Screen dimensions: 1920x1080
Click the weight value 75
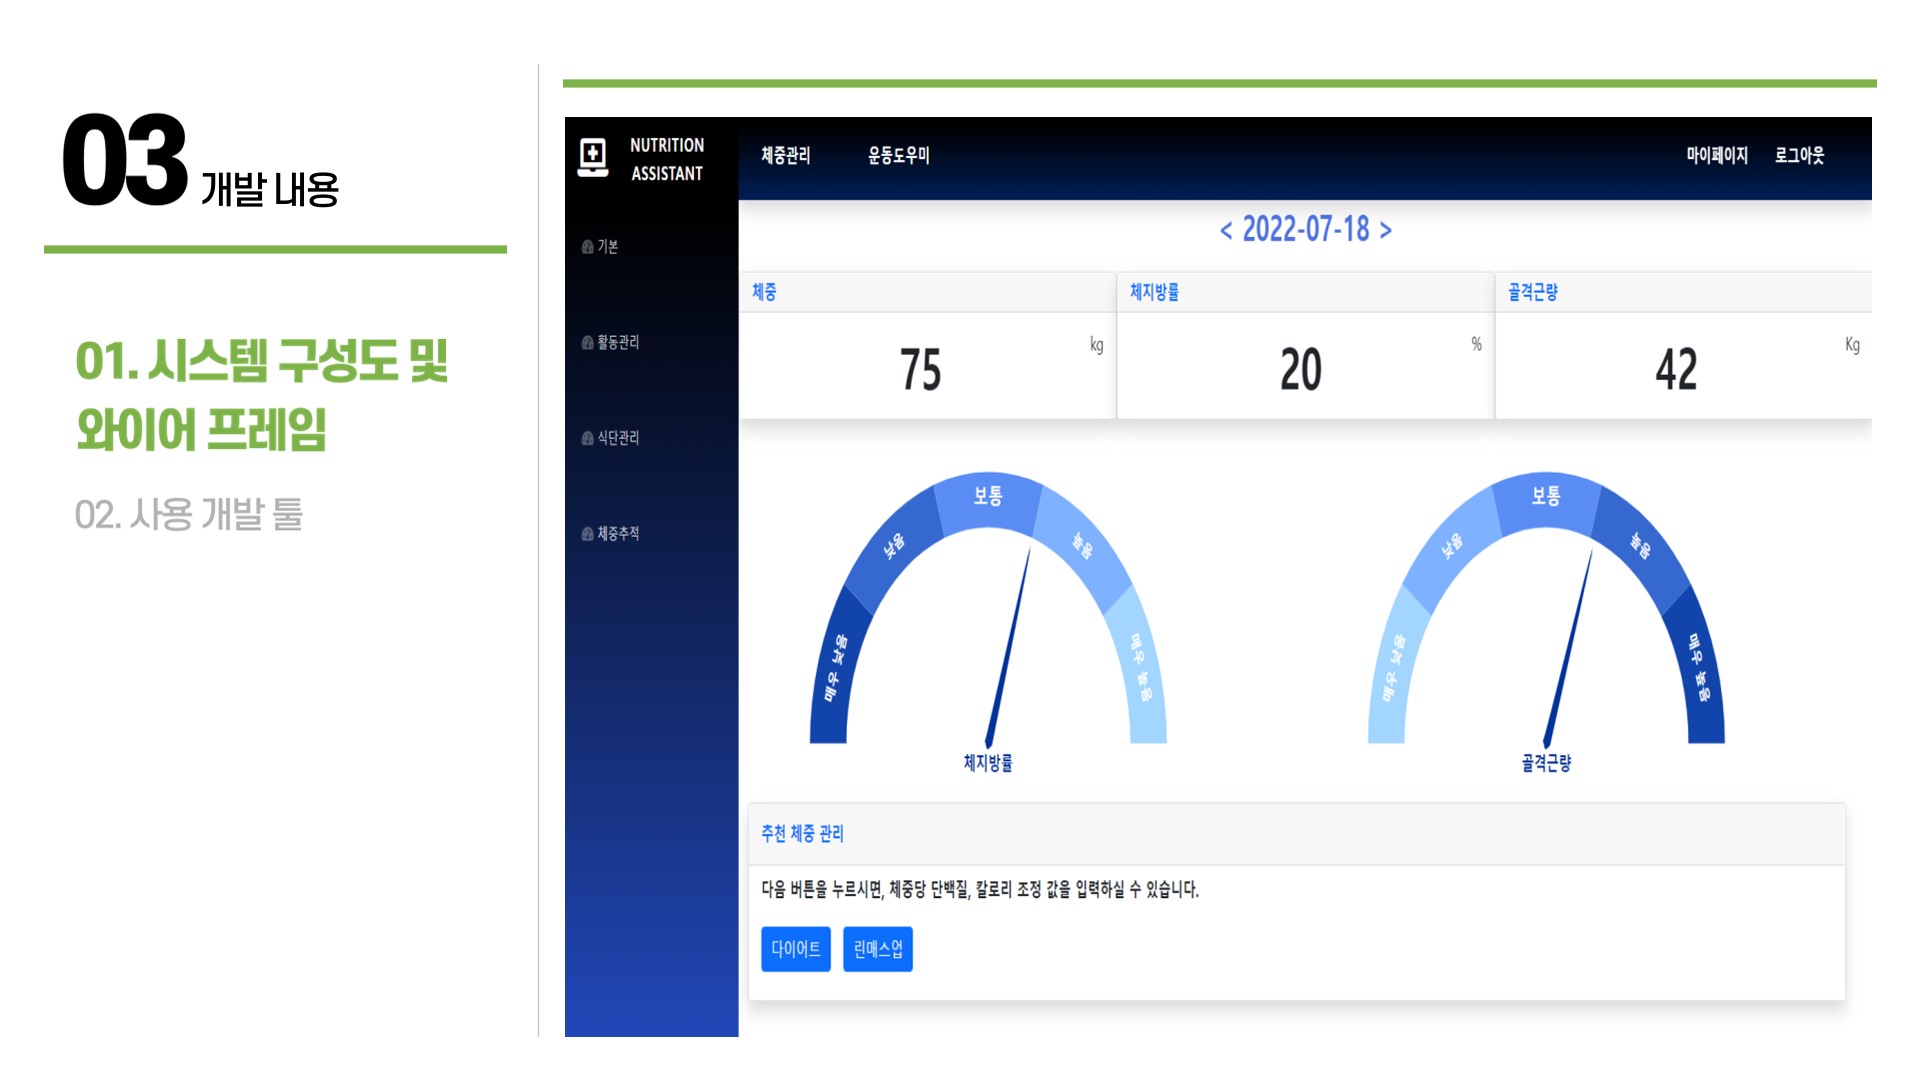point(920,369)
